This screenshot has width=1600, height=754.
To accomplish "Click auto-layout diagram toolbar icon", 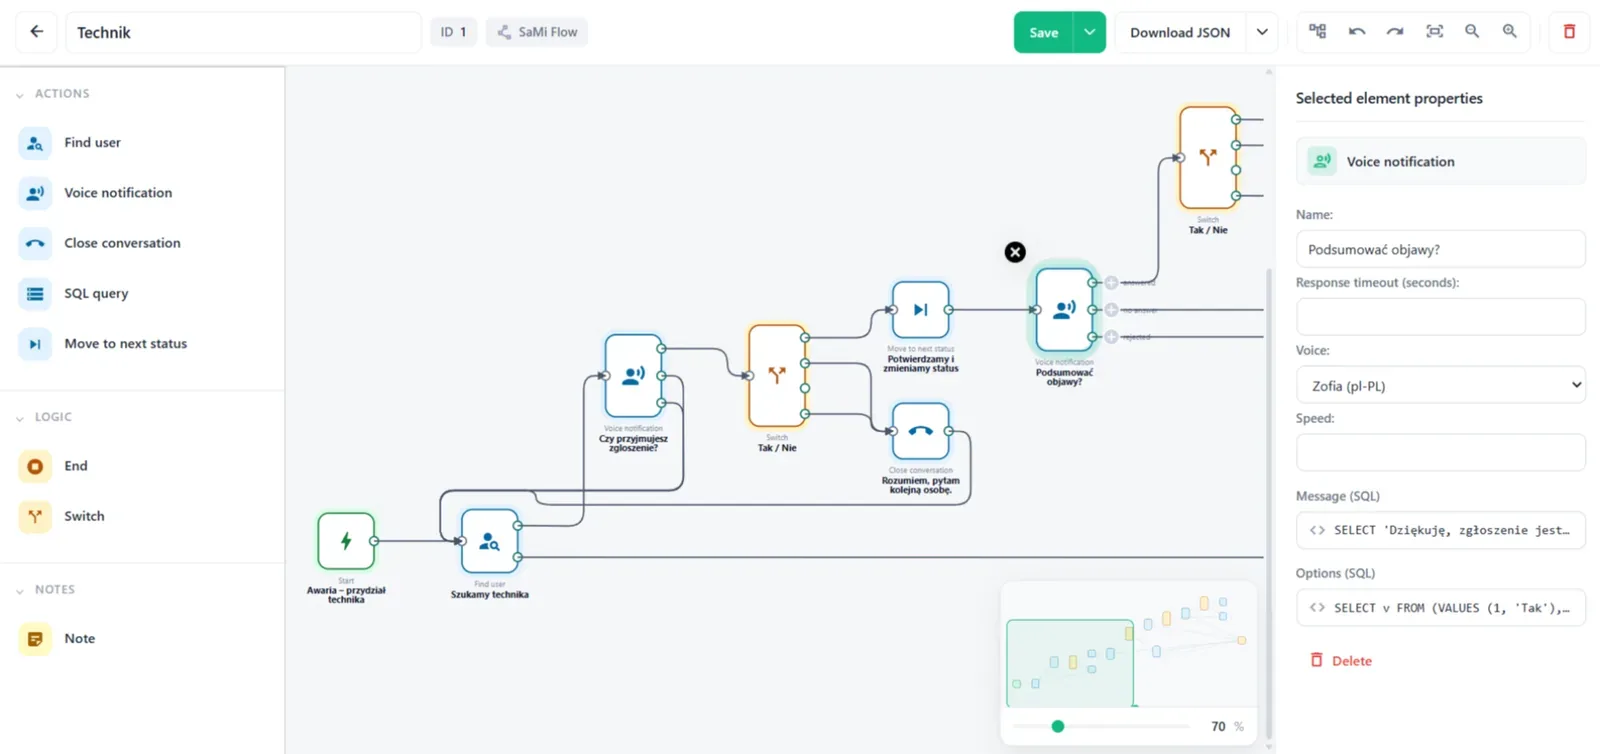I will pos(1318,32).
